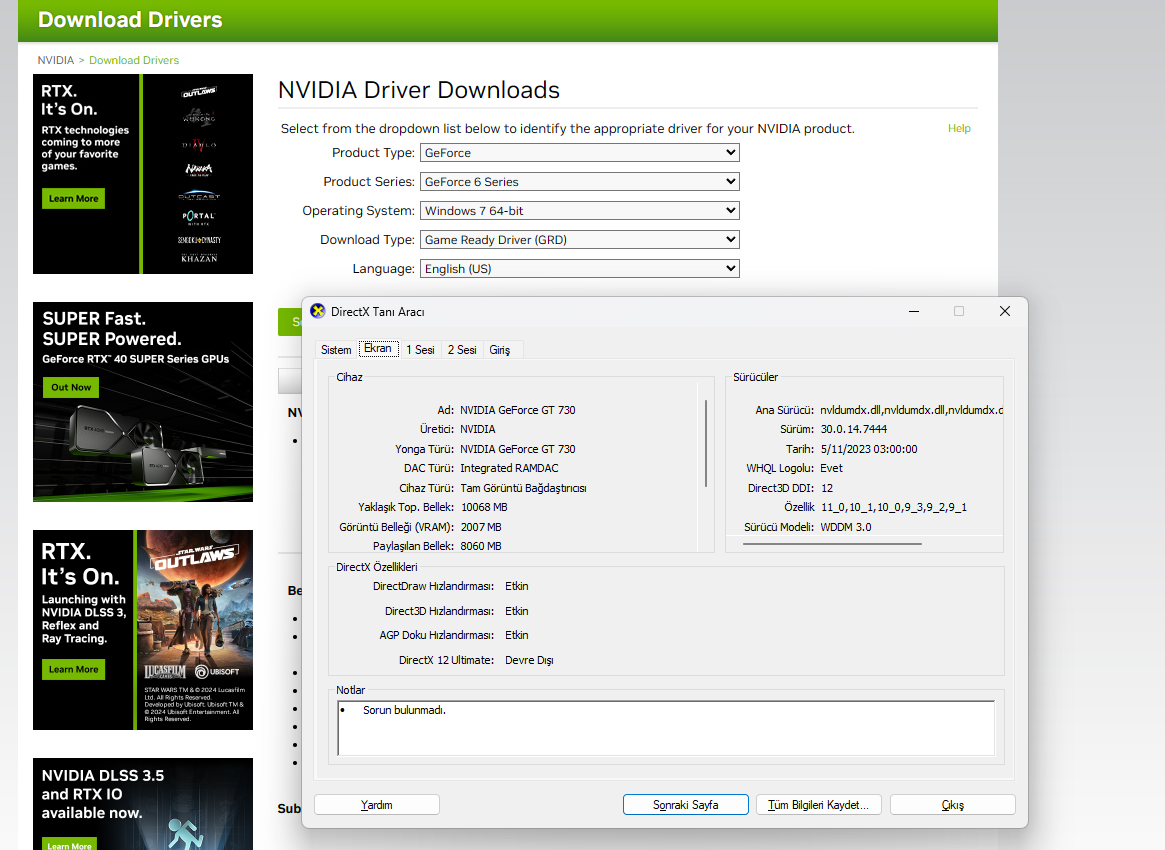This screenshot has width=1165, height=850.
Task: Open the Download Type dropdown
Action: 580,239
